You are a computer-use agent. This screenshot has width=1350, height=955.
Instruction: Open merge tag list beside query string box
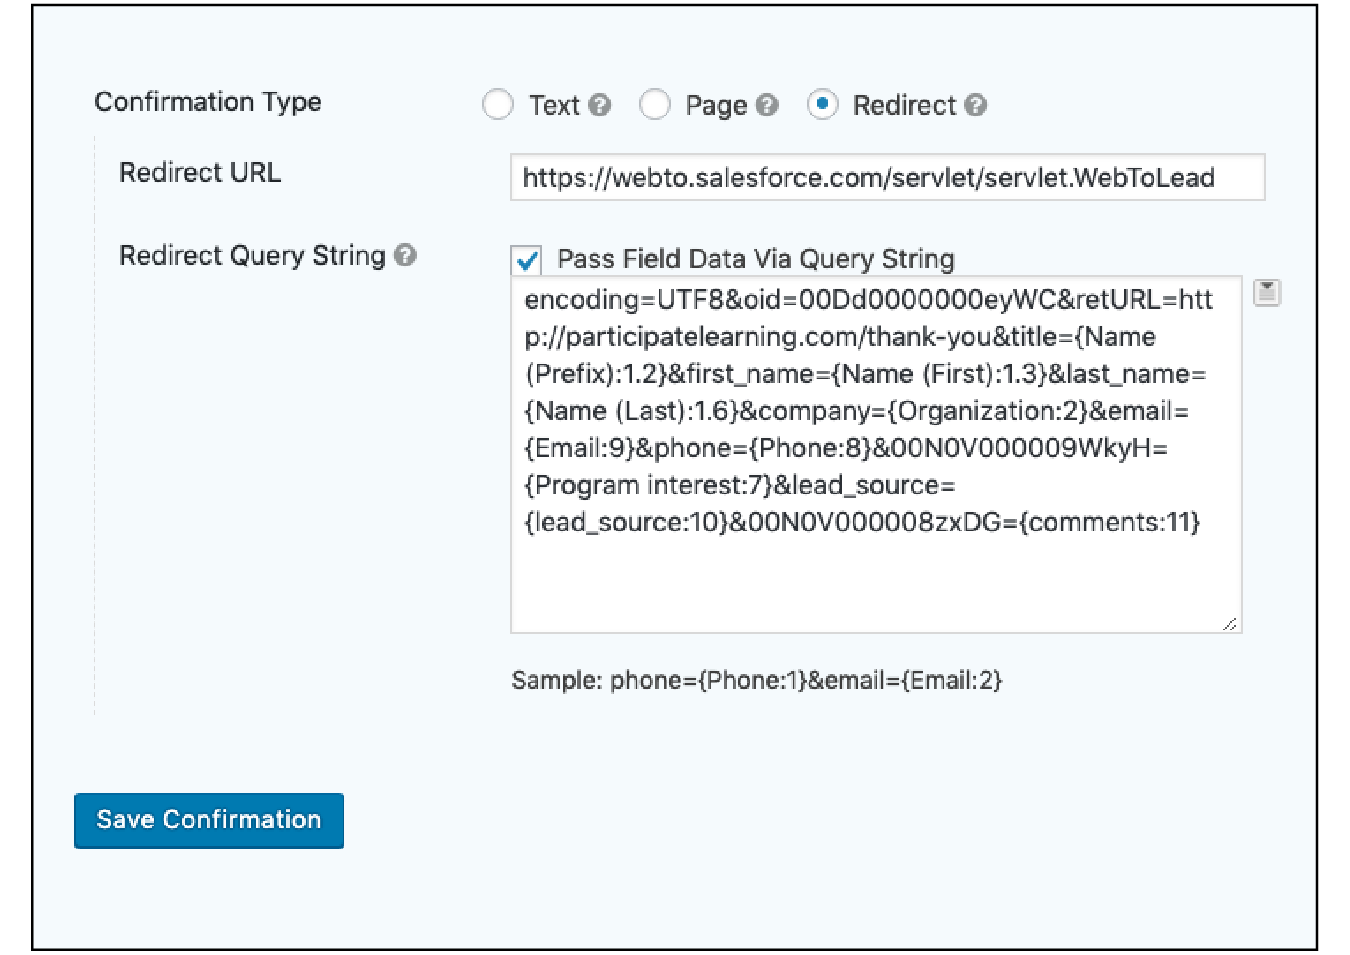(x=1267, y=292)
